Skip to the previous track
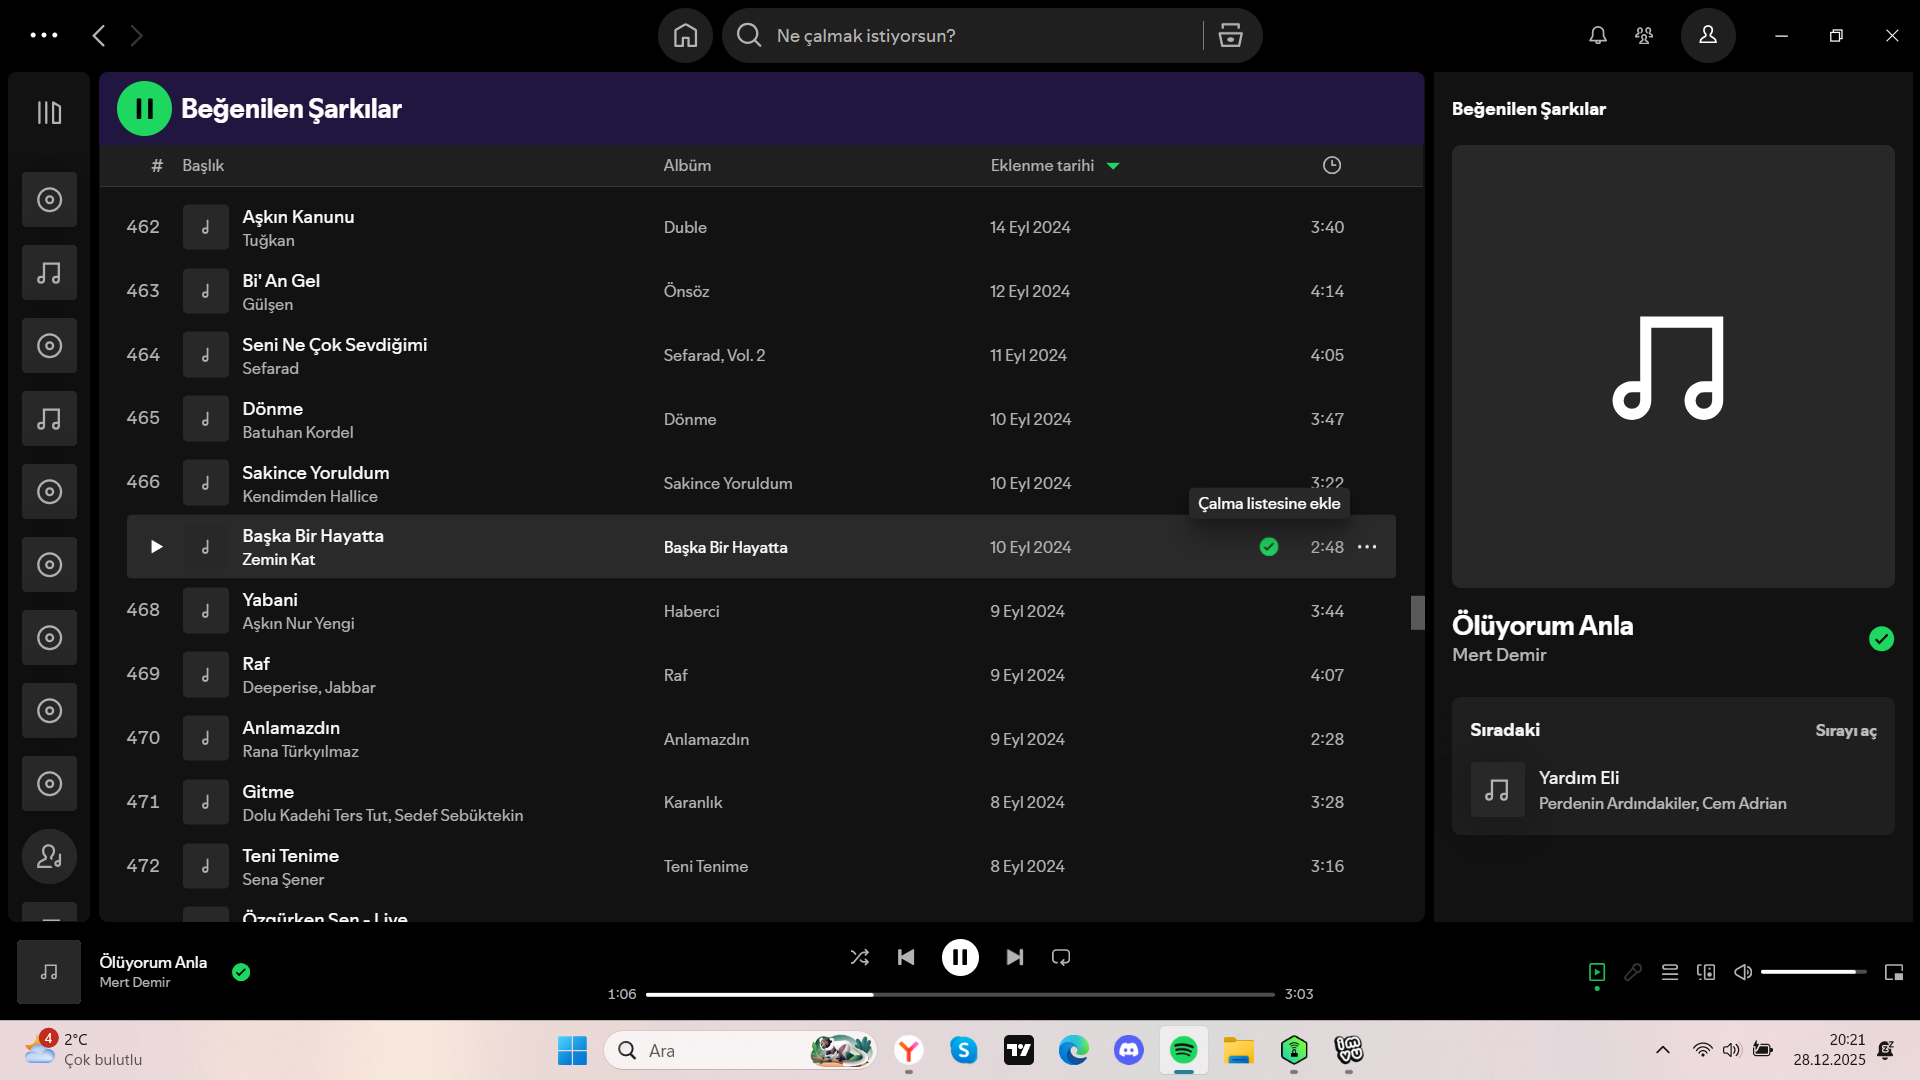Screen dimensions: 1920x1080 click(x=906, y=958)
